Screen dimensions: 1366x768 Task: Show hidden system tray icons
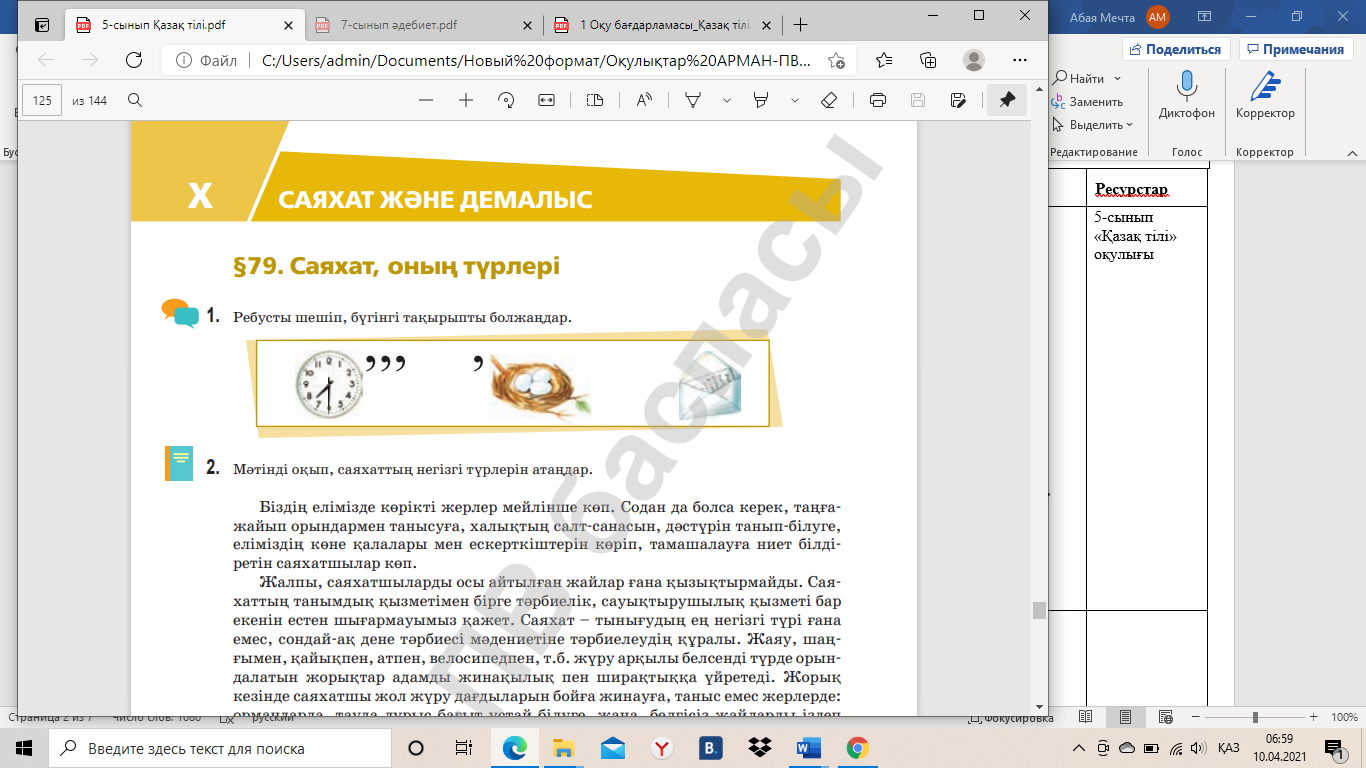[1078, 748]
